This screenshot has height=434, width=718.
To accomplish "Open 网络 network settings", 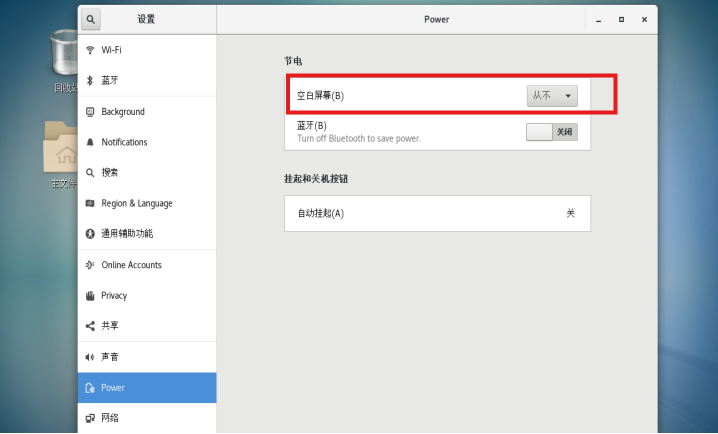I will point(147,418).
